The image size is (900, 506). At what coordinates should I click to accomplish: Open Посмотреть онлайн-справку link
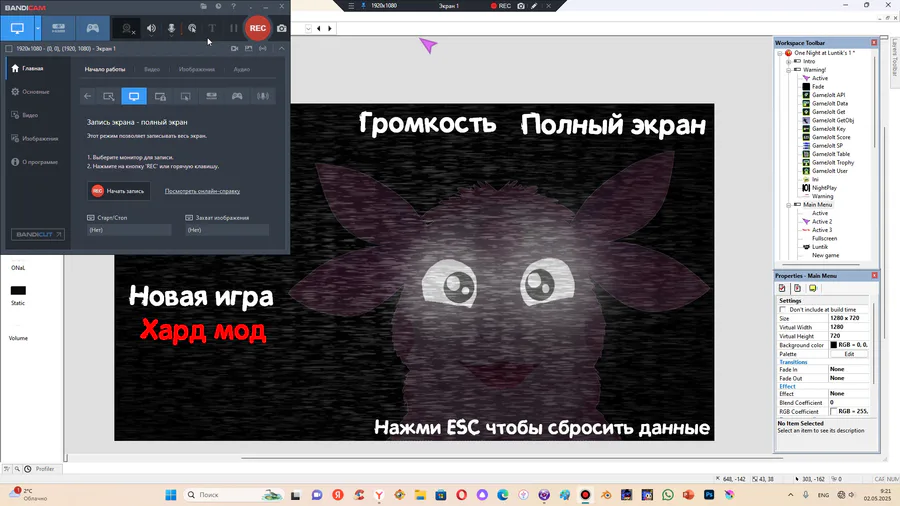[x=202, y=191]
